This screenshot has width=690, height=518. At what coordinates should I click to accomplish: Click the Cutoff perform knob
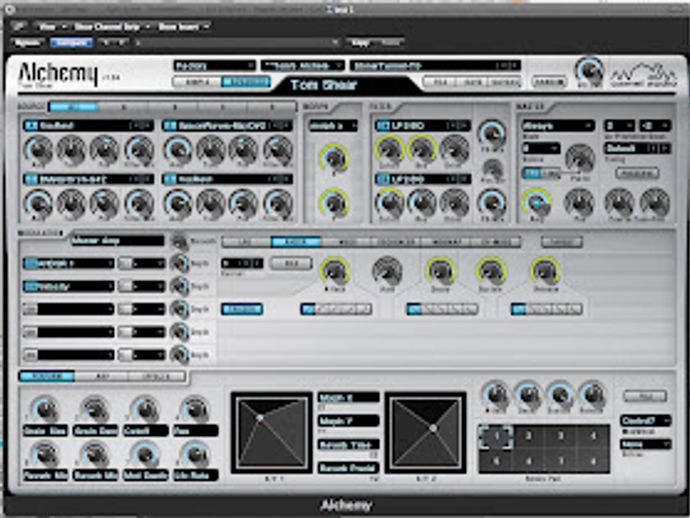(x=145, y=410)
